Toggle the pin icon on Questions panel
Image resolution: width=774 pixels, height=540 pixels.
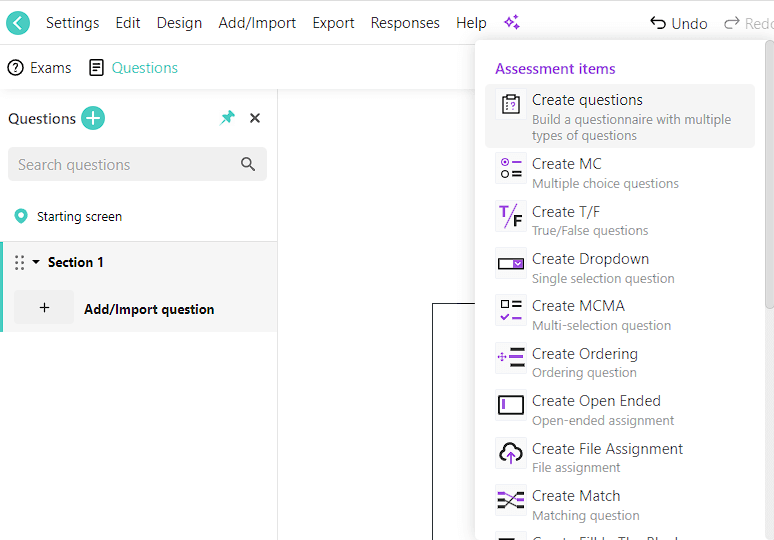[x=227, y=118]
